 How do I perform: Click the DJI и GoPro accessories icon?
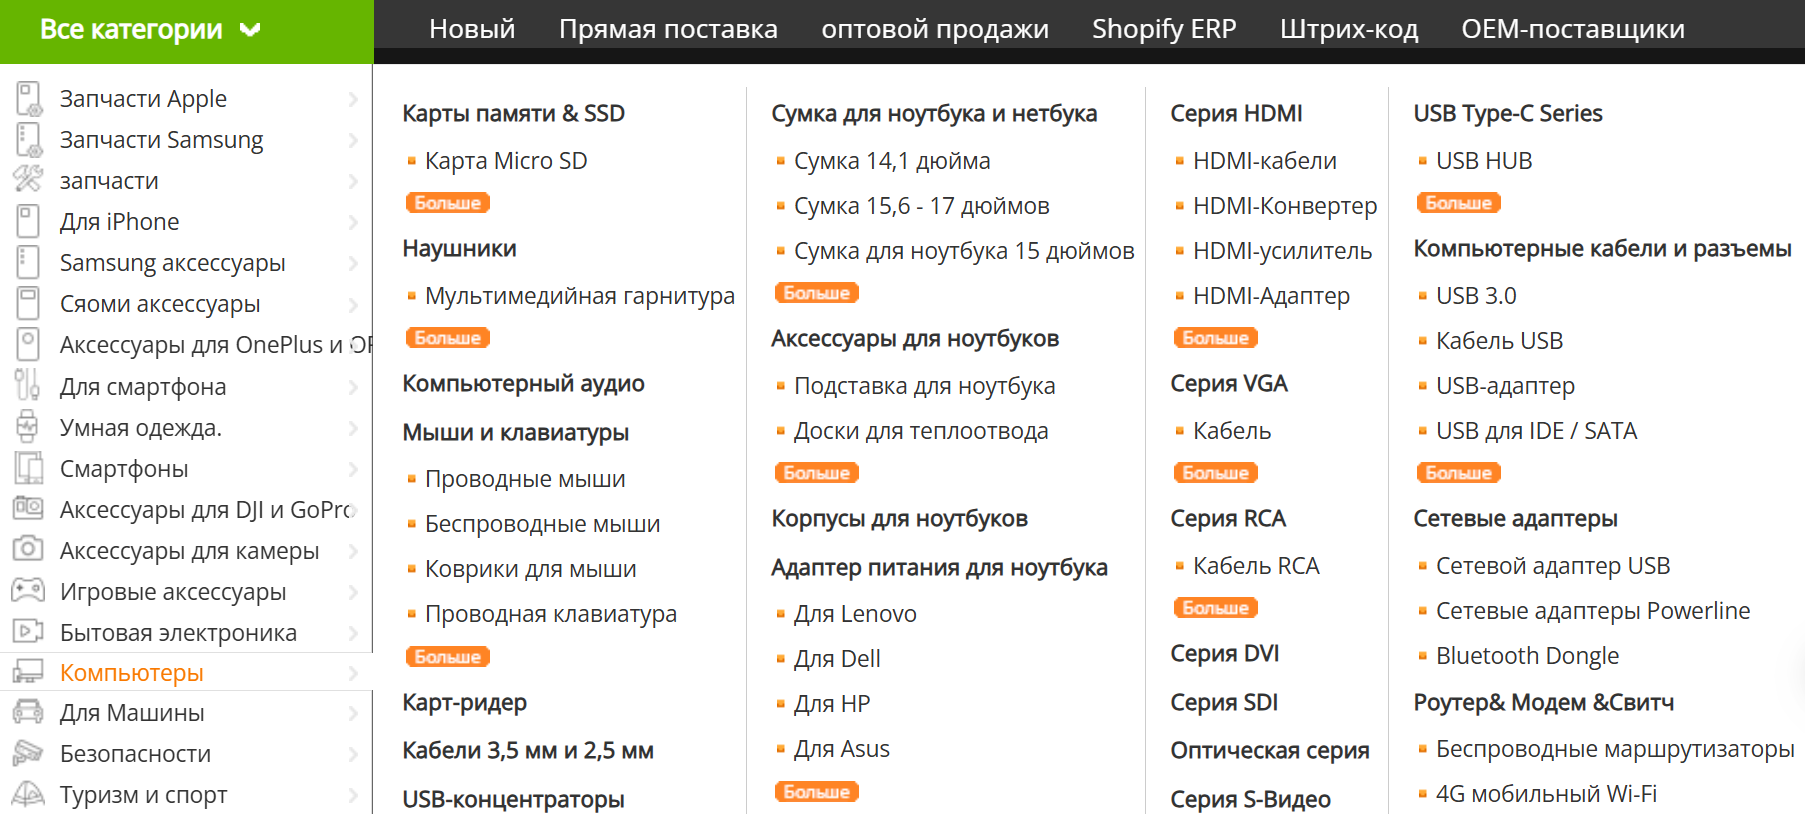tap(28, 509)
